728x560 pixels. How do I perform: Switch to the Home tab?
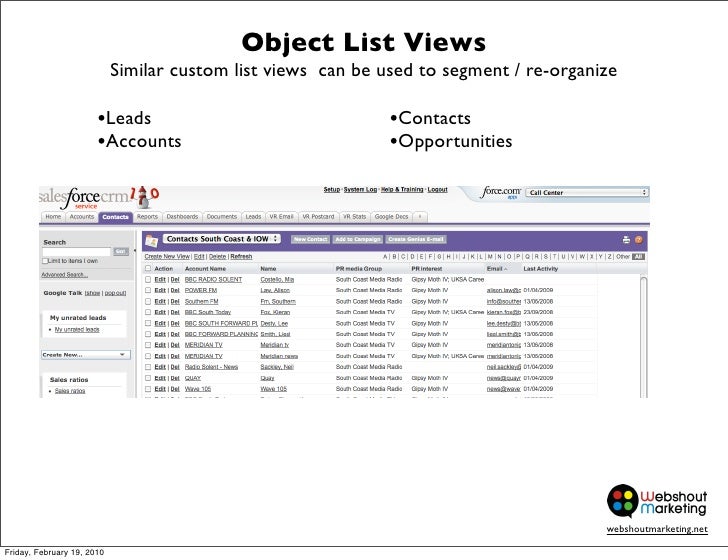pyautogui.click(x=53, y=217)
